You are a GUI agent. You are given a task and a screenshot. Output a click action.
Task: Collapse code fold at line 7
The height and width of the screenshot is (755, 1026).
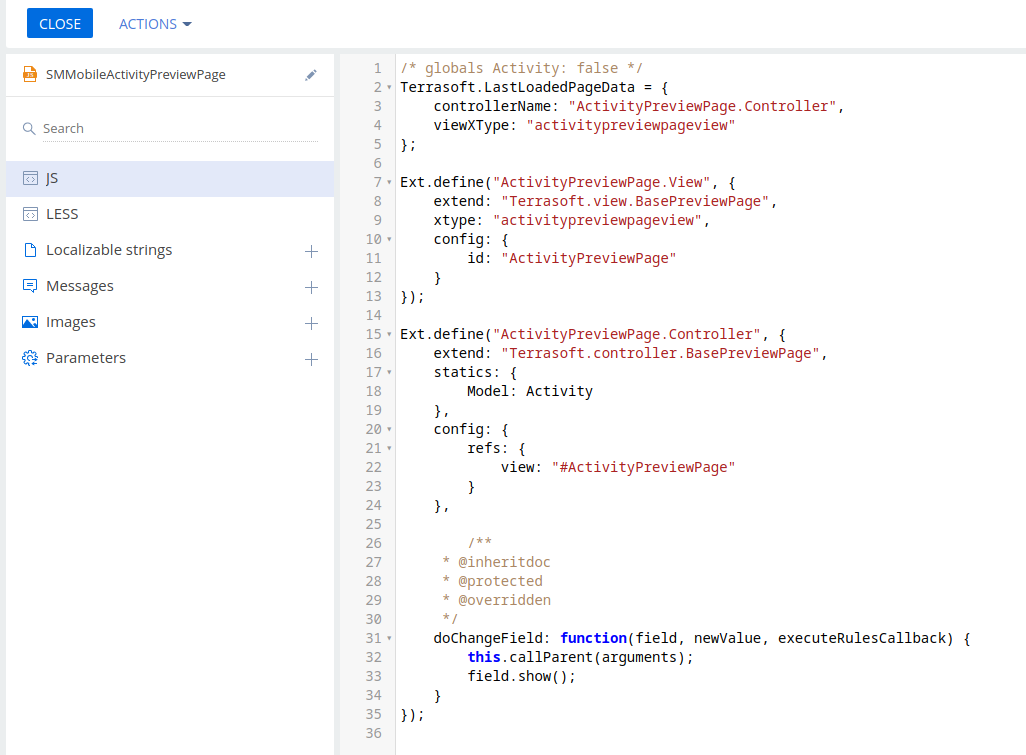point(389,182)
